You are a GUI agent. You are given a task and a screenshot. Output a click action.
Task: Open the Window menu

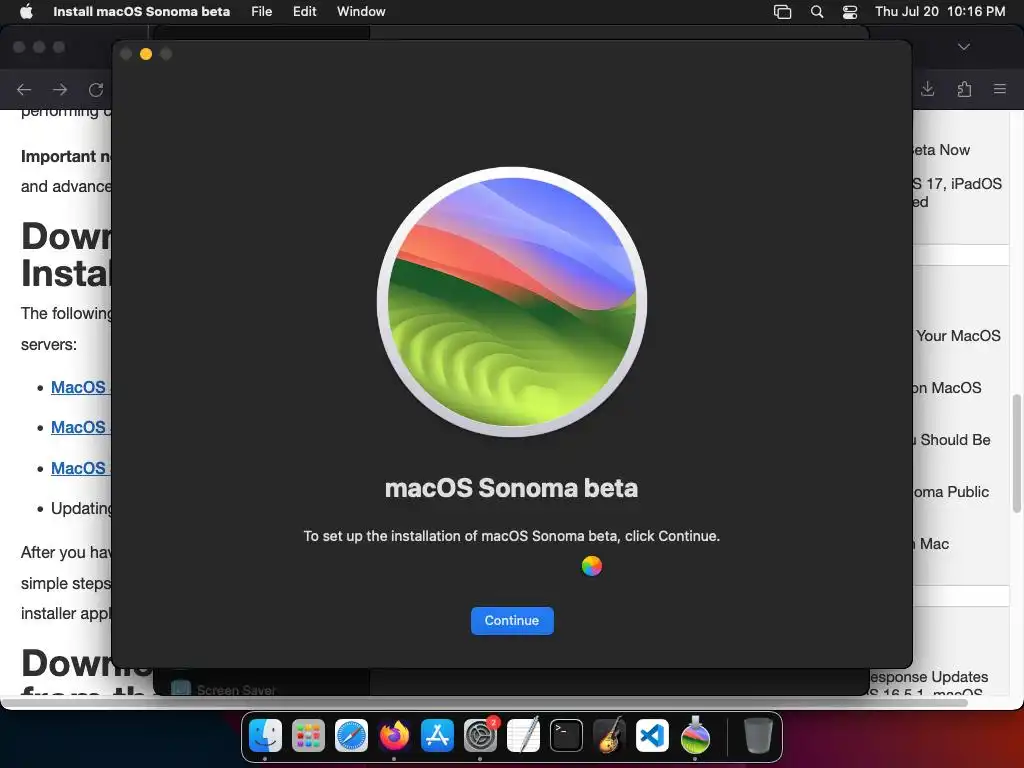361,11
